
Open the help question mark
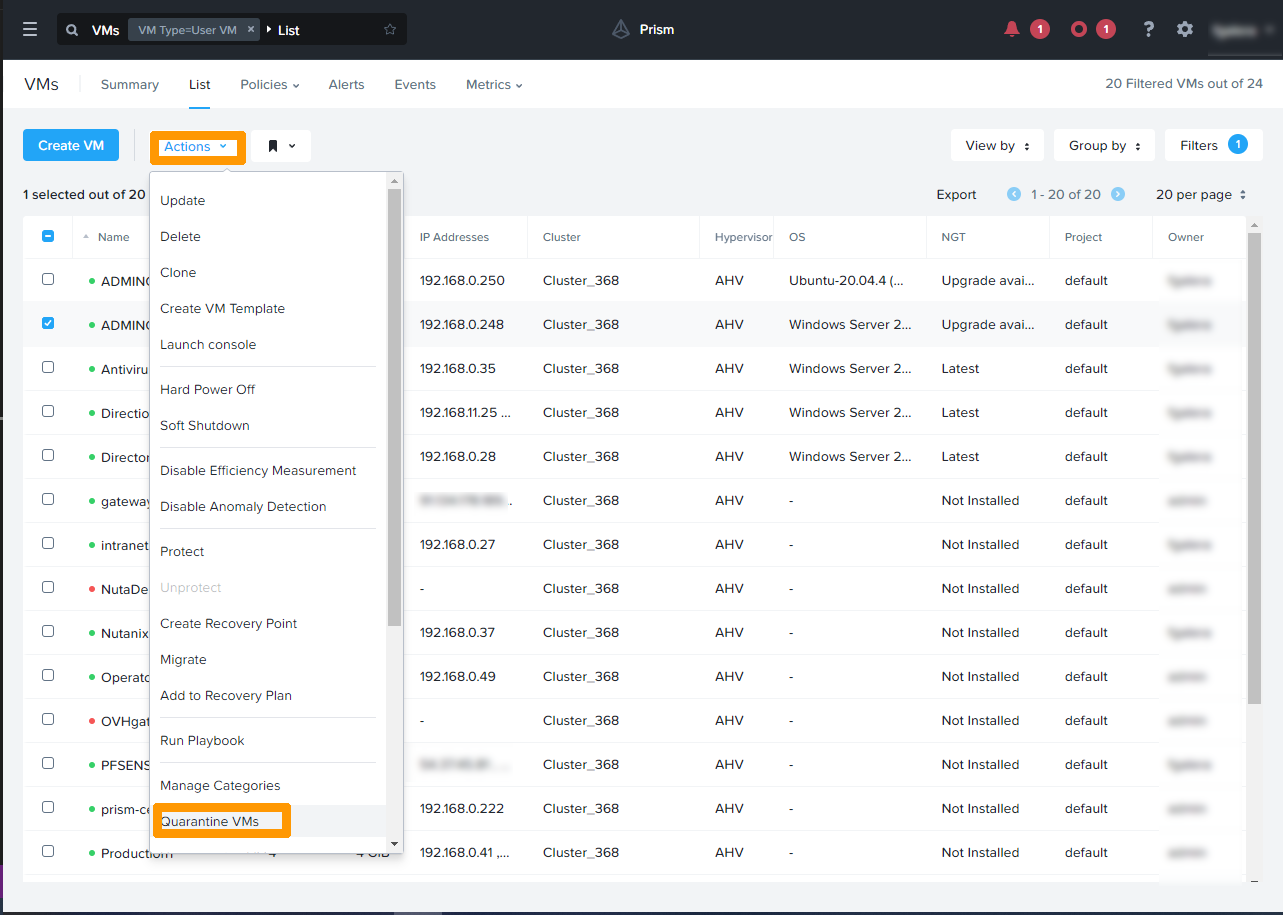[1148, 29]
